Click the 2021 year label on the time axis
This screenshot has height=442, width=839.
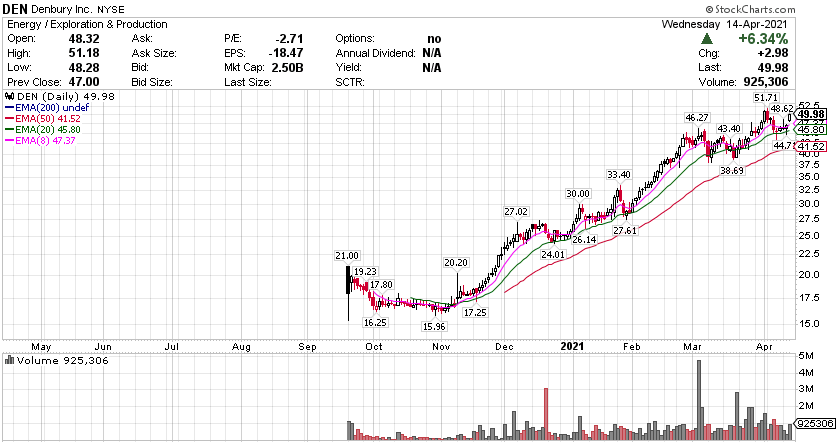click(572, 346)
